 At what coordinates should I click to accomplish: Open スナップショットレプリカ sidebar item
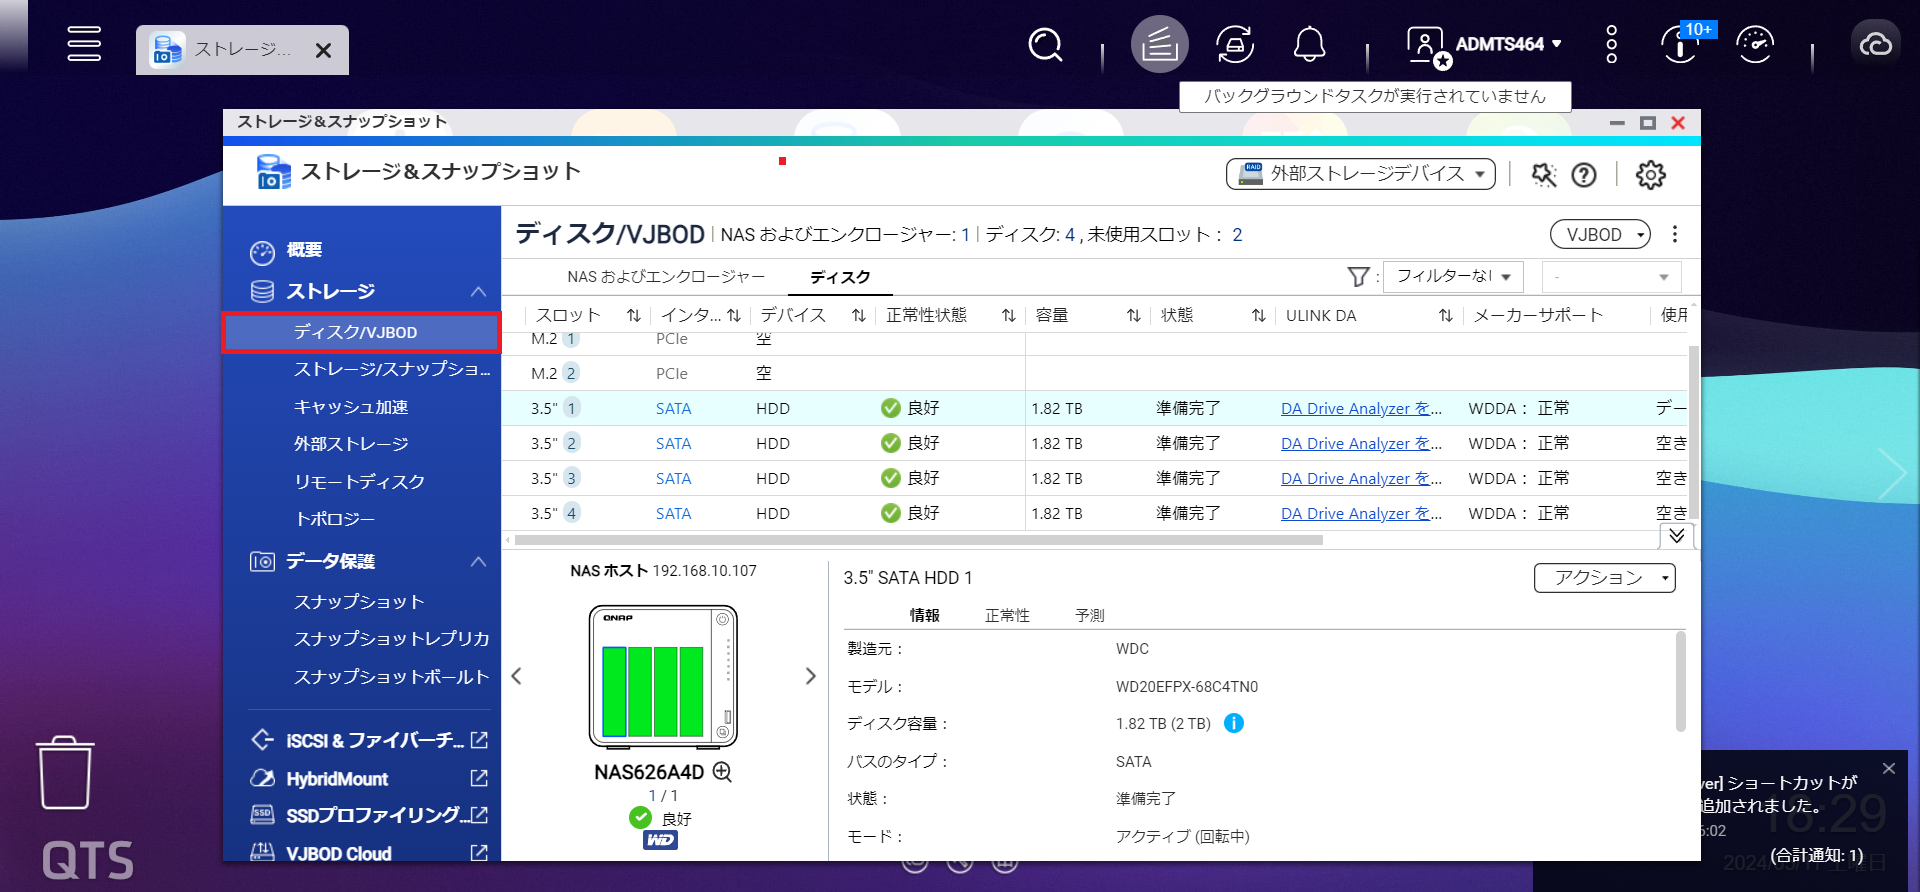(x=392, y=639)
